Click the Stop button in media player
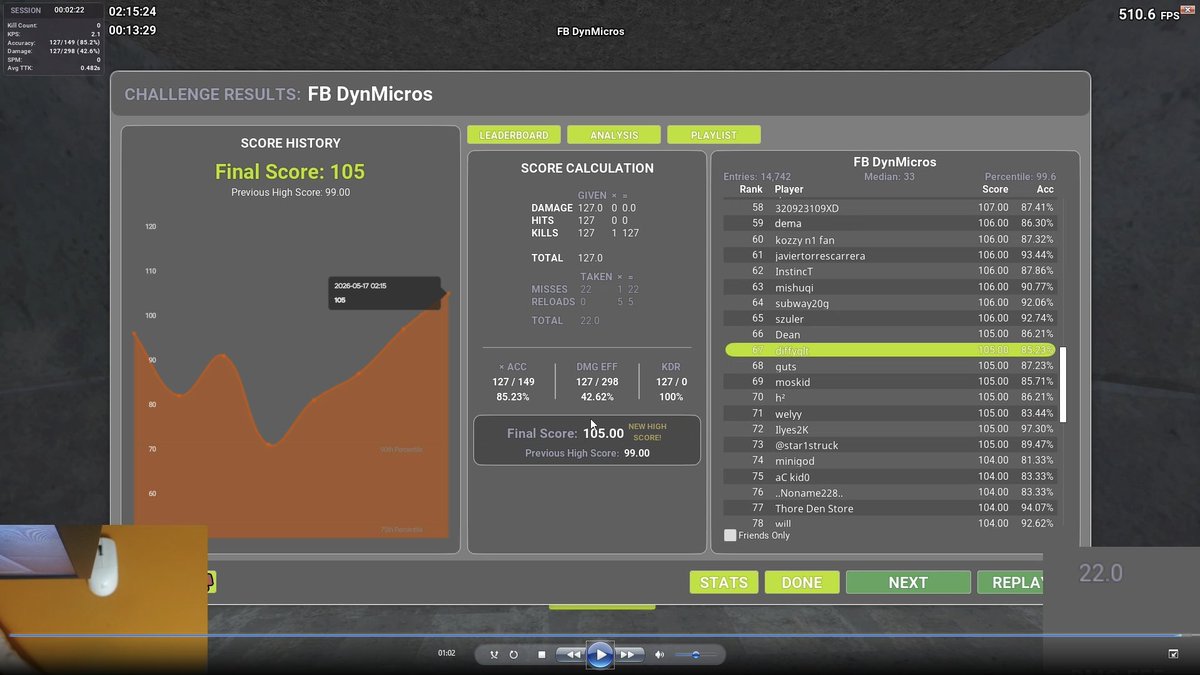The width and height of the screenshot is (1200, 675). tap(541, 654)
